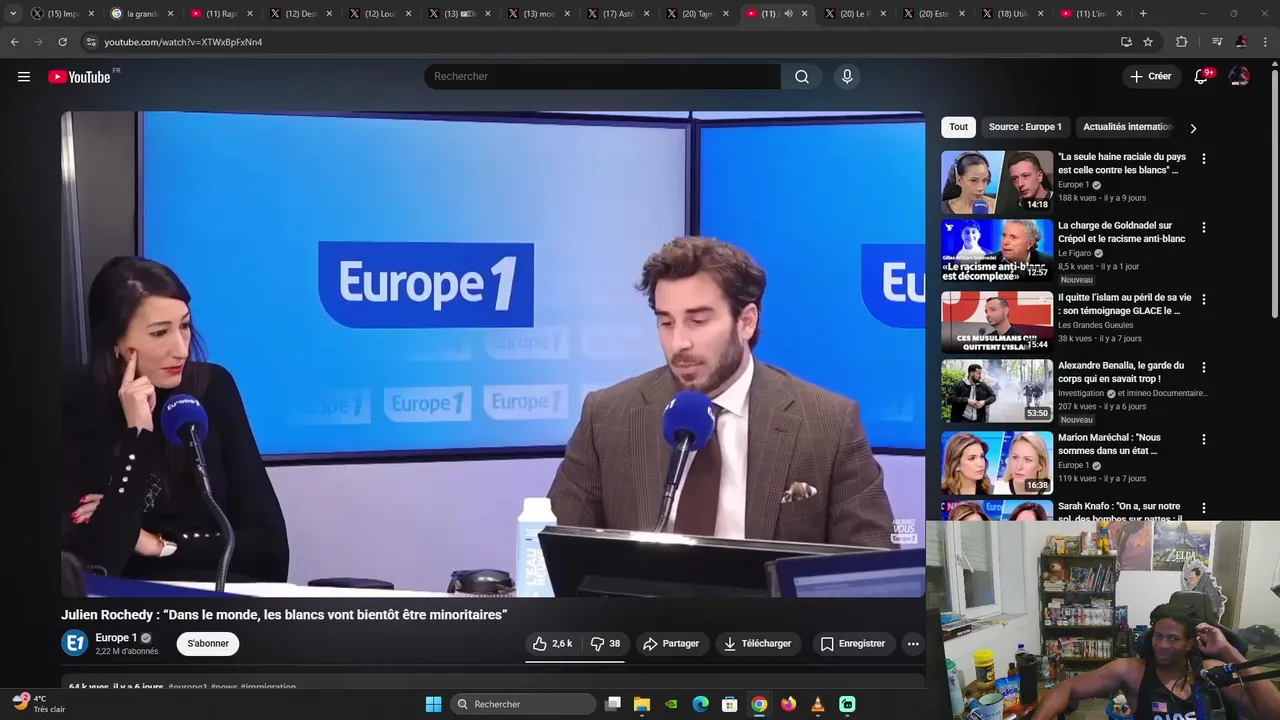Open VLC media player from taskbar
1280x720 pixels.
[818, 704]
